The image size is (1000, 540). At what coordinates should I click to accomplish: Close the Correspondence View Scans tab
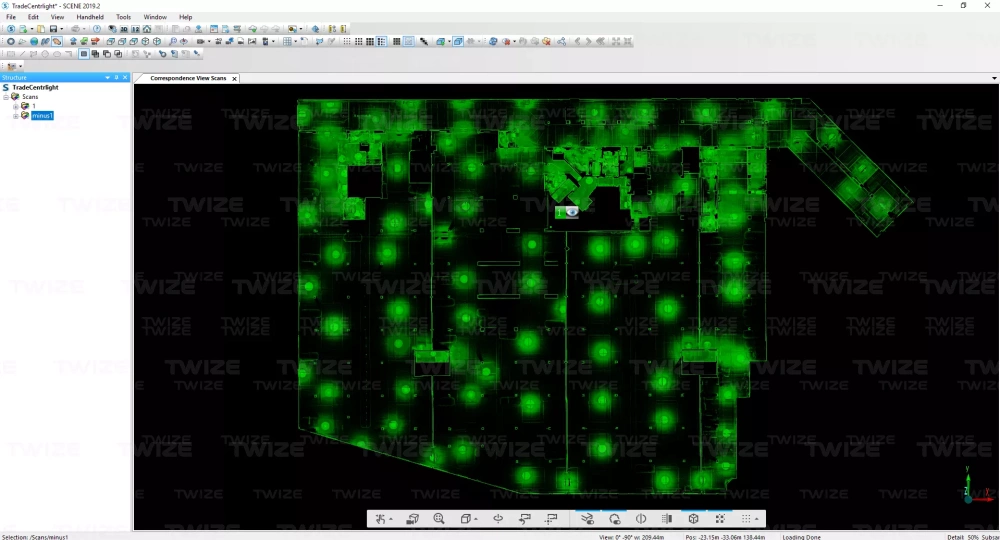tap(235, 78)
